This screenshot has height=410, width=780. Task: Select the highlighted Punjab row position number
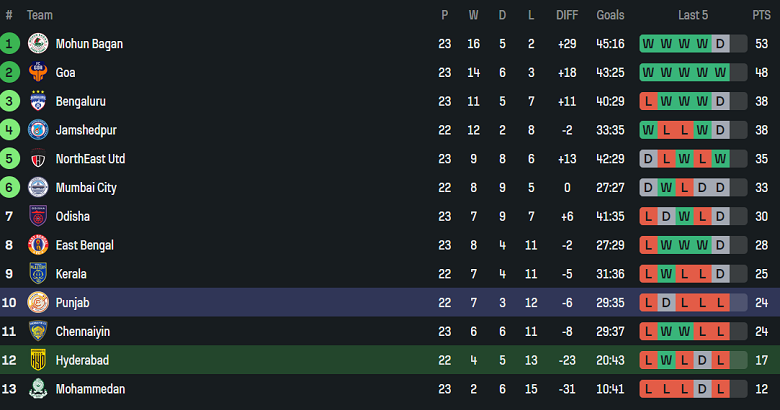10,303
